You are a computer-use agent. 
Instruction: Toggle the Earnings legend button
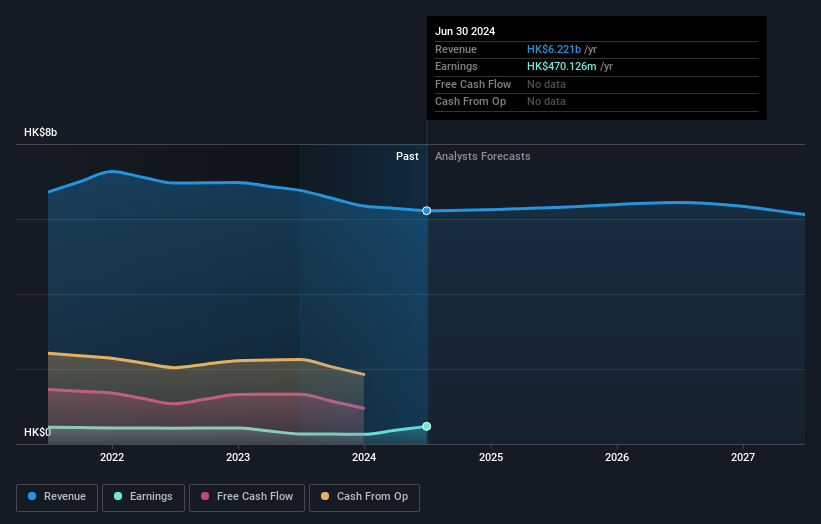(x=143, y=497)
